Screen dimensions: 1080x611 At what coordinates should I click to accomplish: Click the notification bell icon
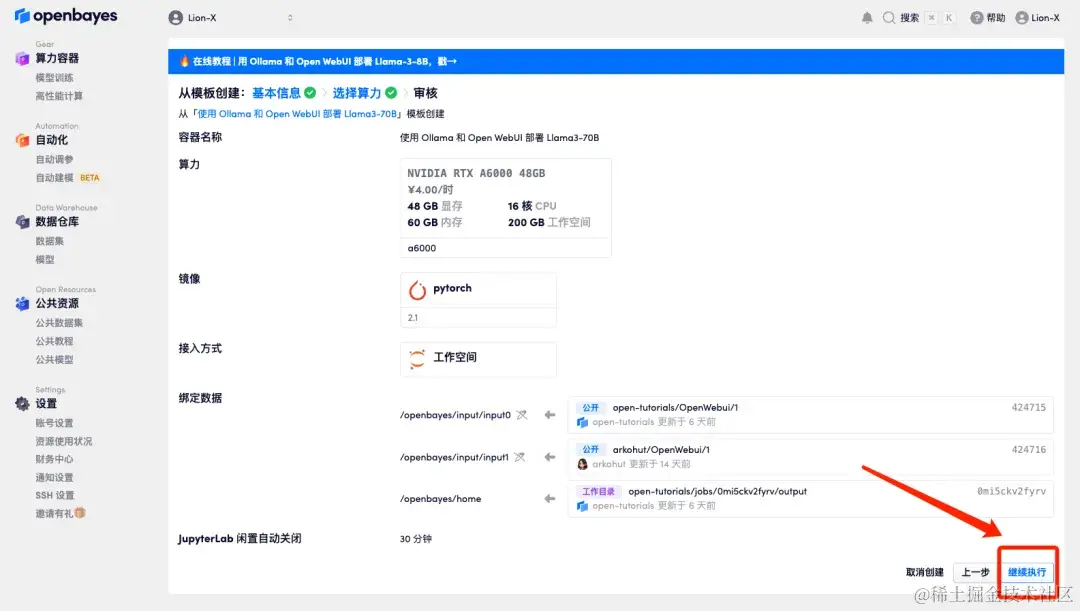[866, 16]
